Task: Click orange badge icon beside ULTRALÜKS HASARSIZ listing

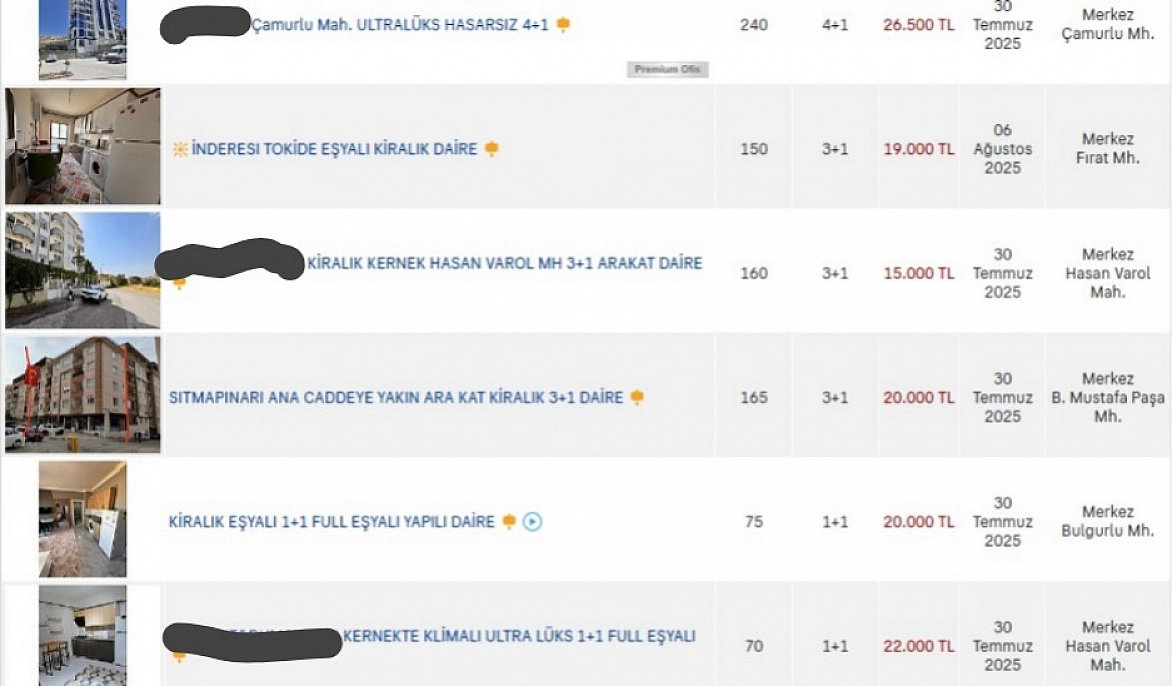Action: tap(563, 25)
